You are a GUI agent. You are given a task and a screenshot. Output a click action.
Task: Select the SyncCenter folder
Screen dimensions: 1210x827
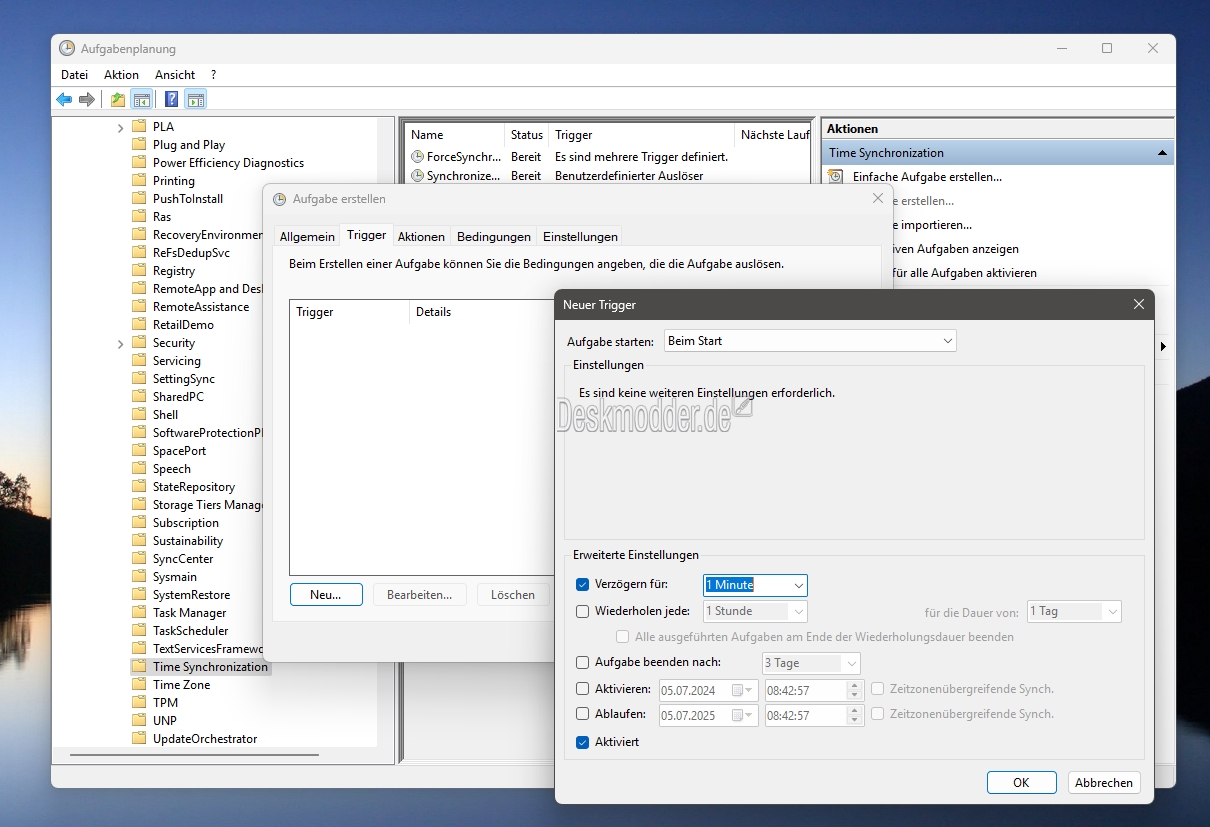pyautogui.click(x=183, y=559)
